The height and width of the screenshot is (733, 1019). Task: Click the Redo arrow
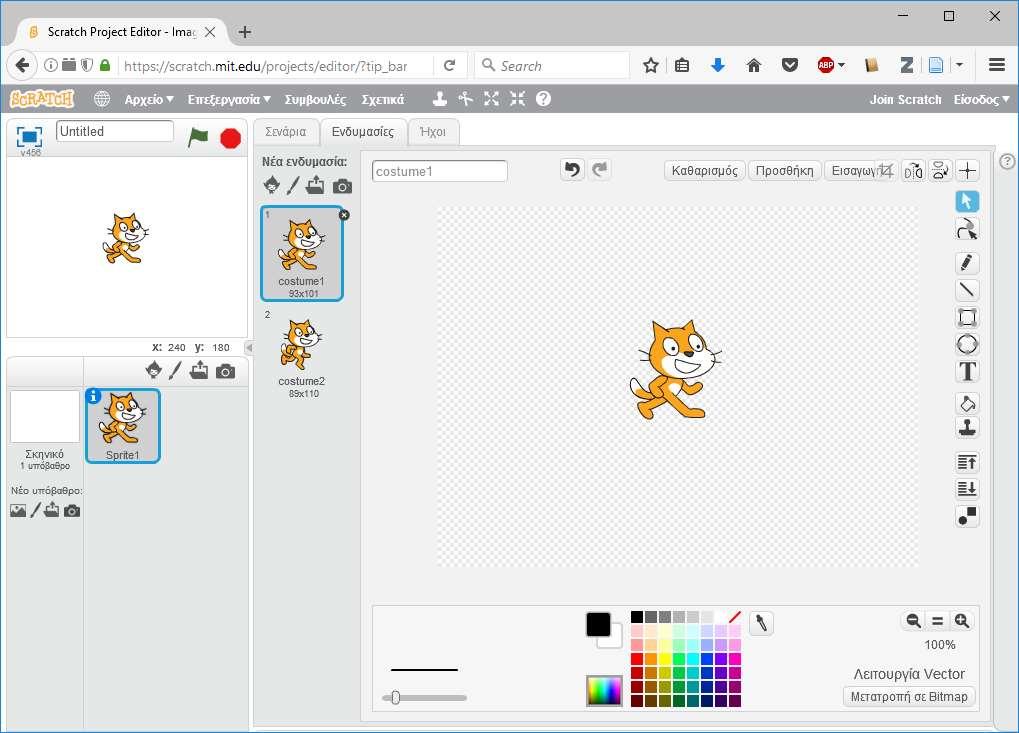600,170
